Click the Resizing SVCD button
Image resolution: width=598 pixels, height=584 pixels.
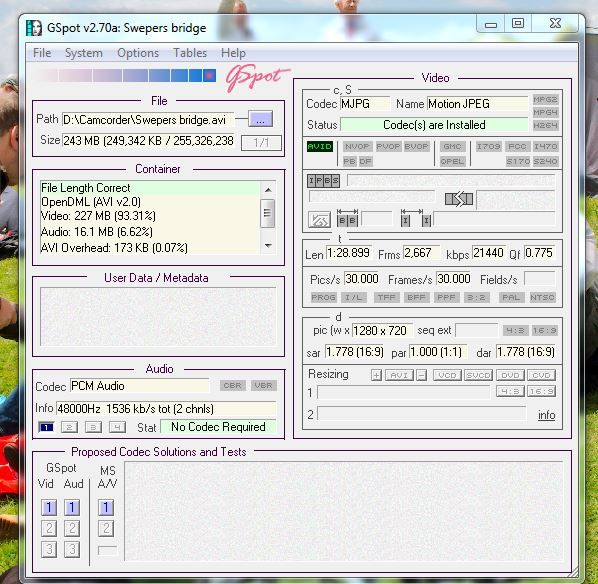coord(479,375)
